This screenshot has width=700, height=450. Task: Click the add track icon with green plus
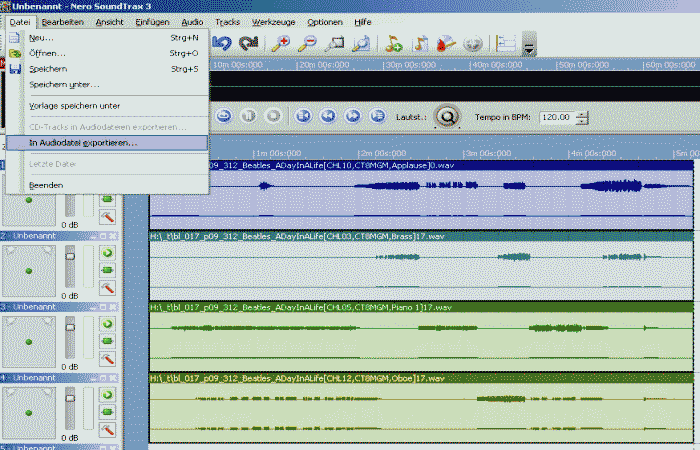394,43
